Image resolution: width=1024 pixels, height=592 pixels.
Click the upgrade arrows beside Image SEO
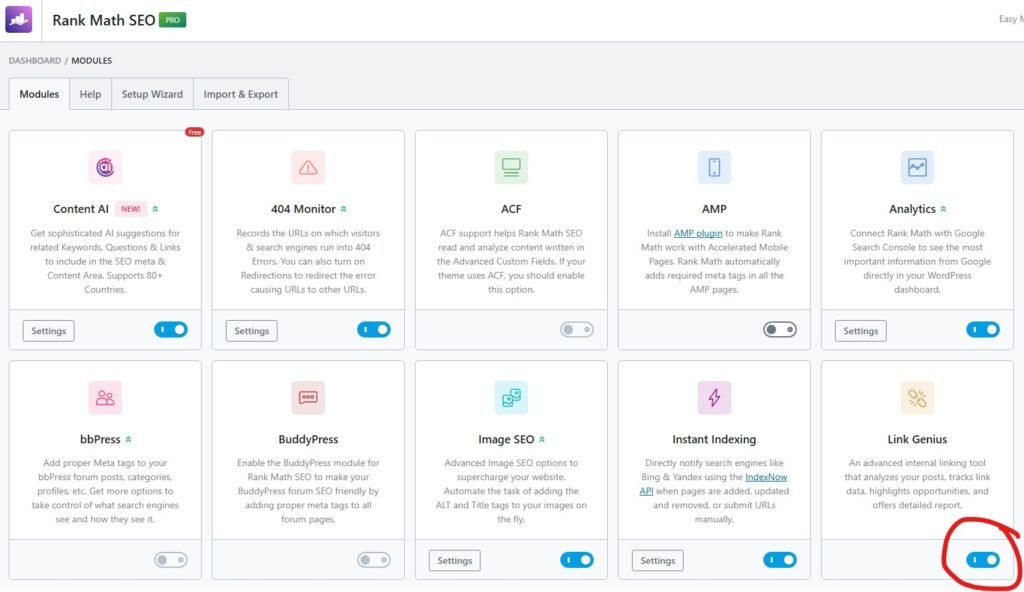542,439
